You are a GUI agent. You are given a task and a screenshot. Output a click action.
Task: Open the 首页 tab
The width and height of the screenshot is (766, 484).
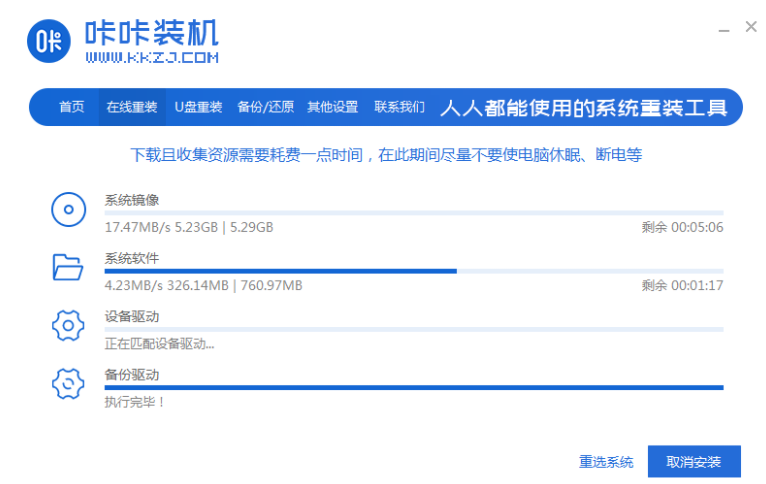72,107
